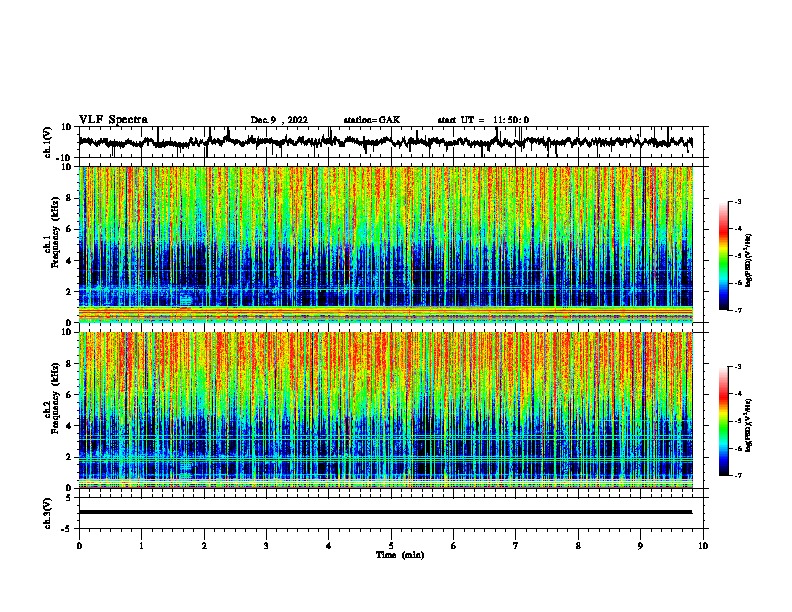Click the time axis tick label '2'
This screenshot has height=612, width=792.
[204, 546]
